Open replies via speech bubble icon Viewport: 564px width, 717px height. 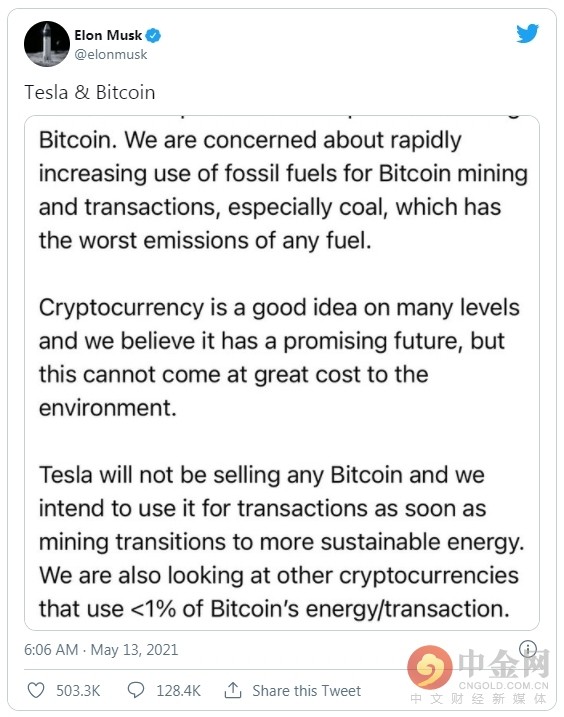pos(135,690)
